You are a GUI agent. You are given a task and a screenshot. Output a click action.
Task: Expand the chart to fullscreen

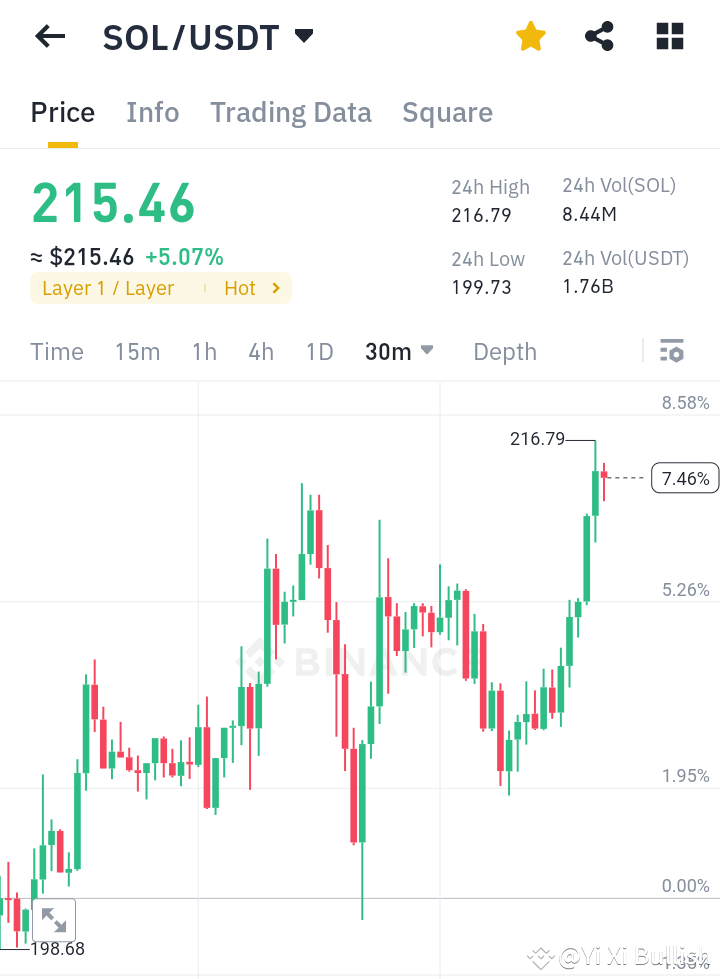pyautogui.click(x=53, y=920)
